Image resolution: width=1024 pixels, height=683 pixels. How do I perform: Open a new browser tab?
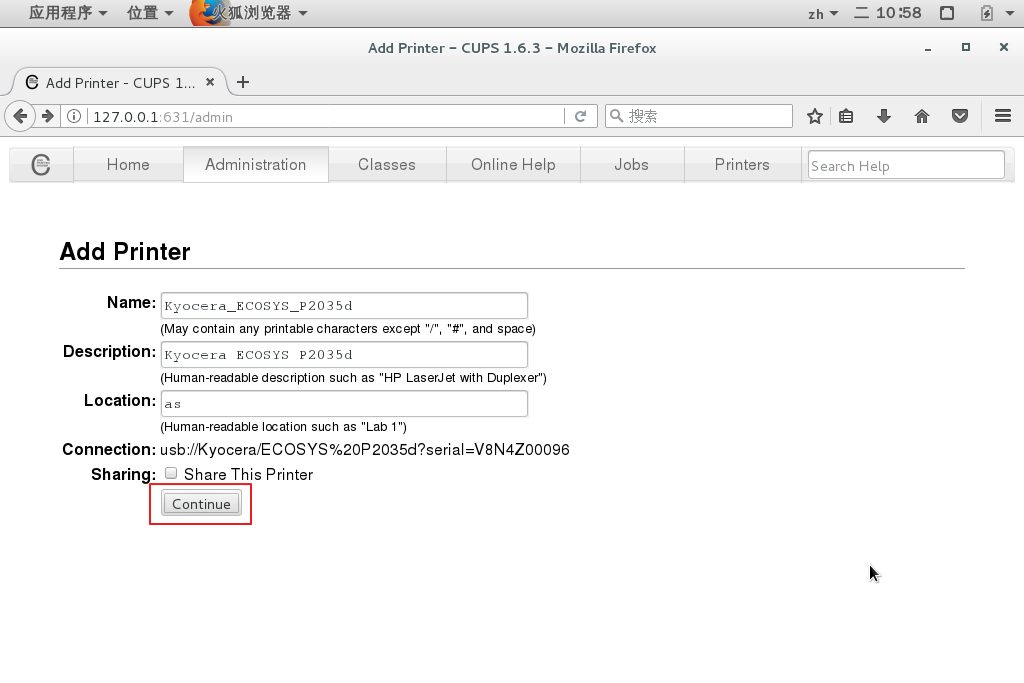[243, 82]
